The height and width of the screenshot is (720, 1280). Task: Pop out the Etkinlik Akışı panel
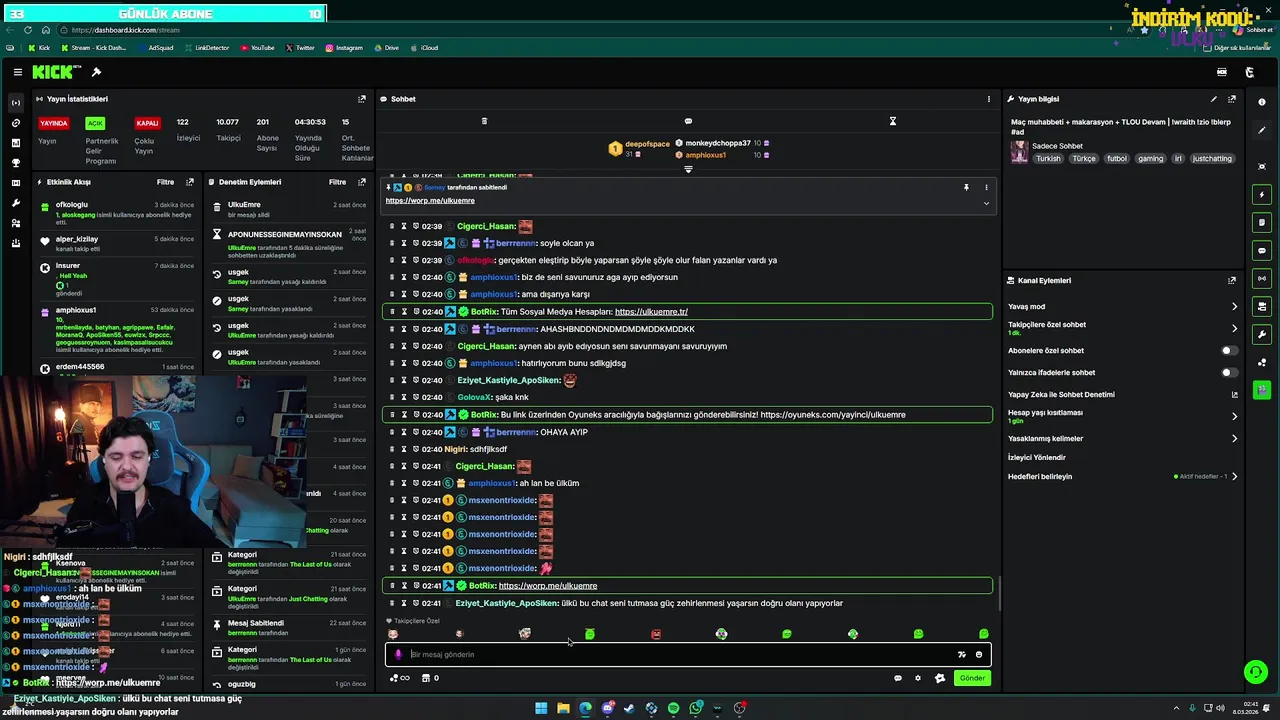click(190, 182)
